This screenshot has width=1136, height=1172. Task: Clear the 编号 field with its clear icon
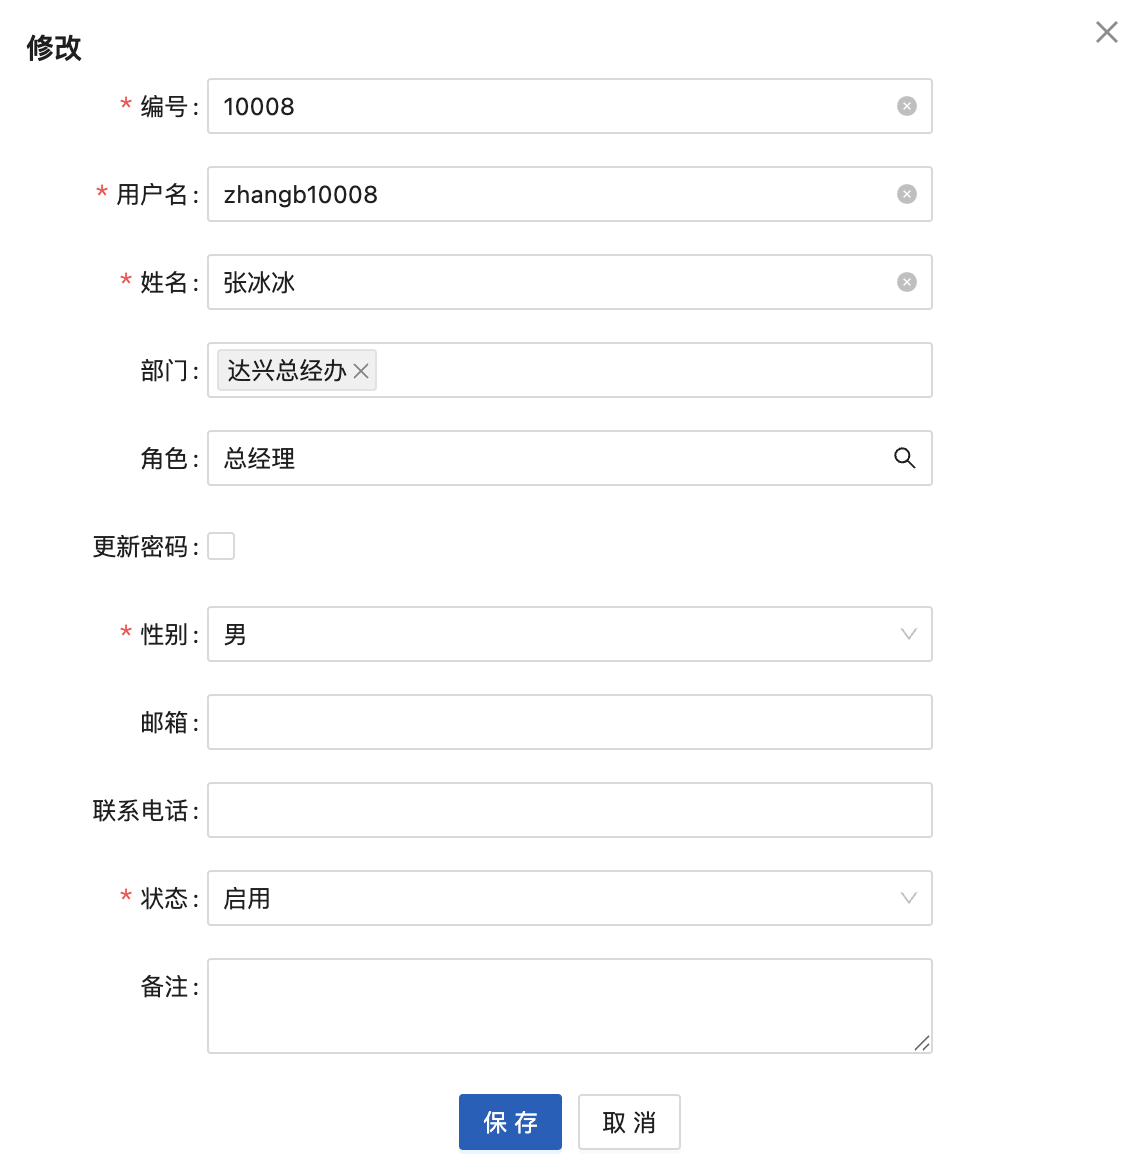coord(907,106)
